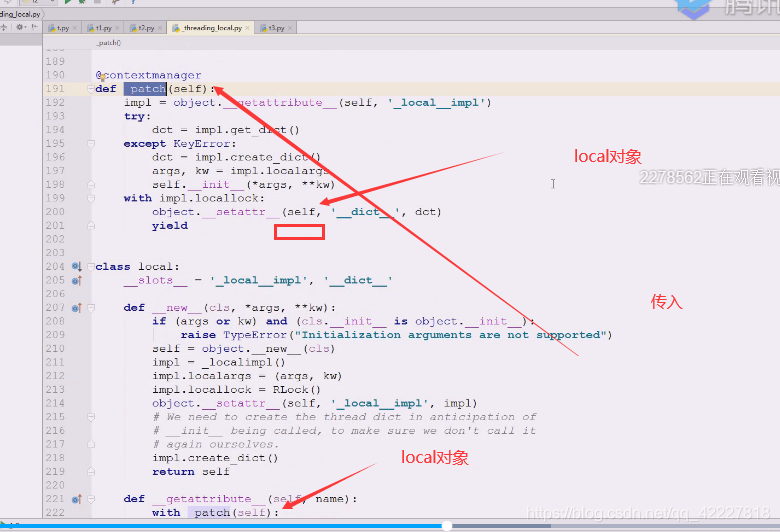Close the t.py tab
This screenshot has height=532, width=780.
click(75, 28)
